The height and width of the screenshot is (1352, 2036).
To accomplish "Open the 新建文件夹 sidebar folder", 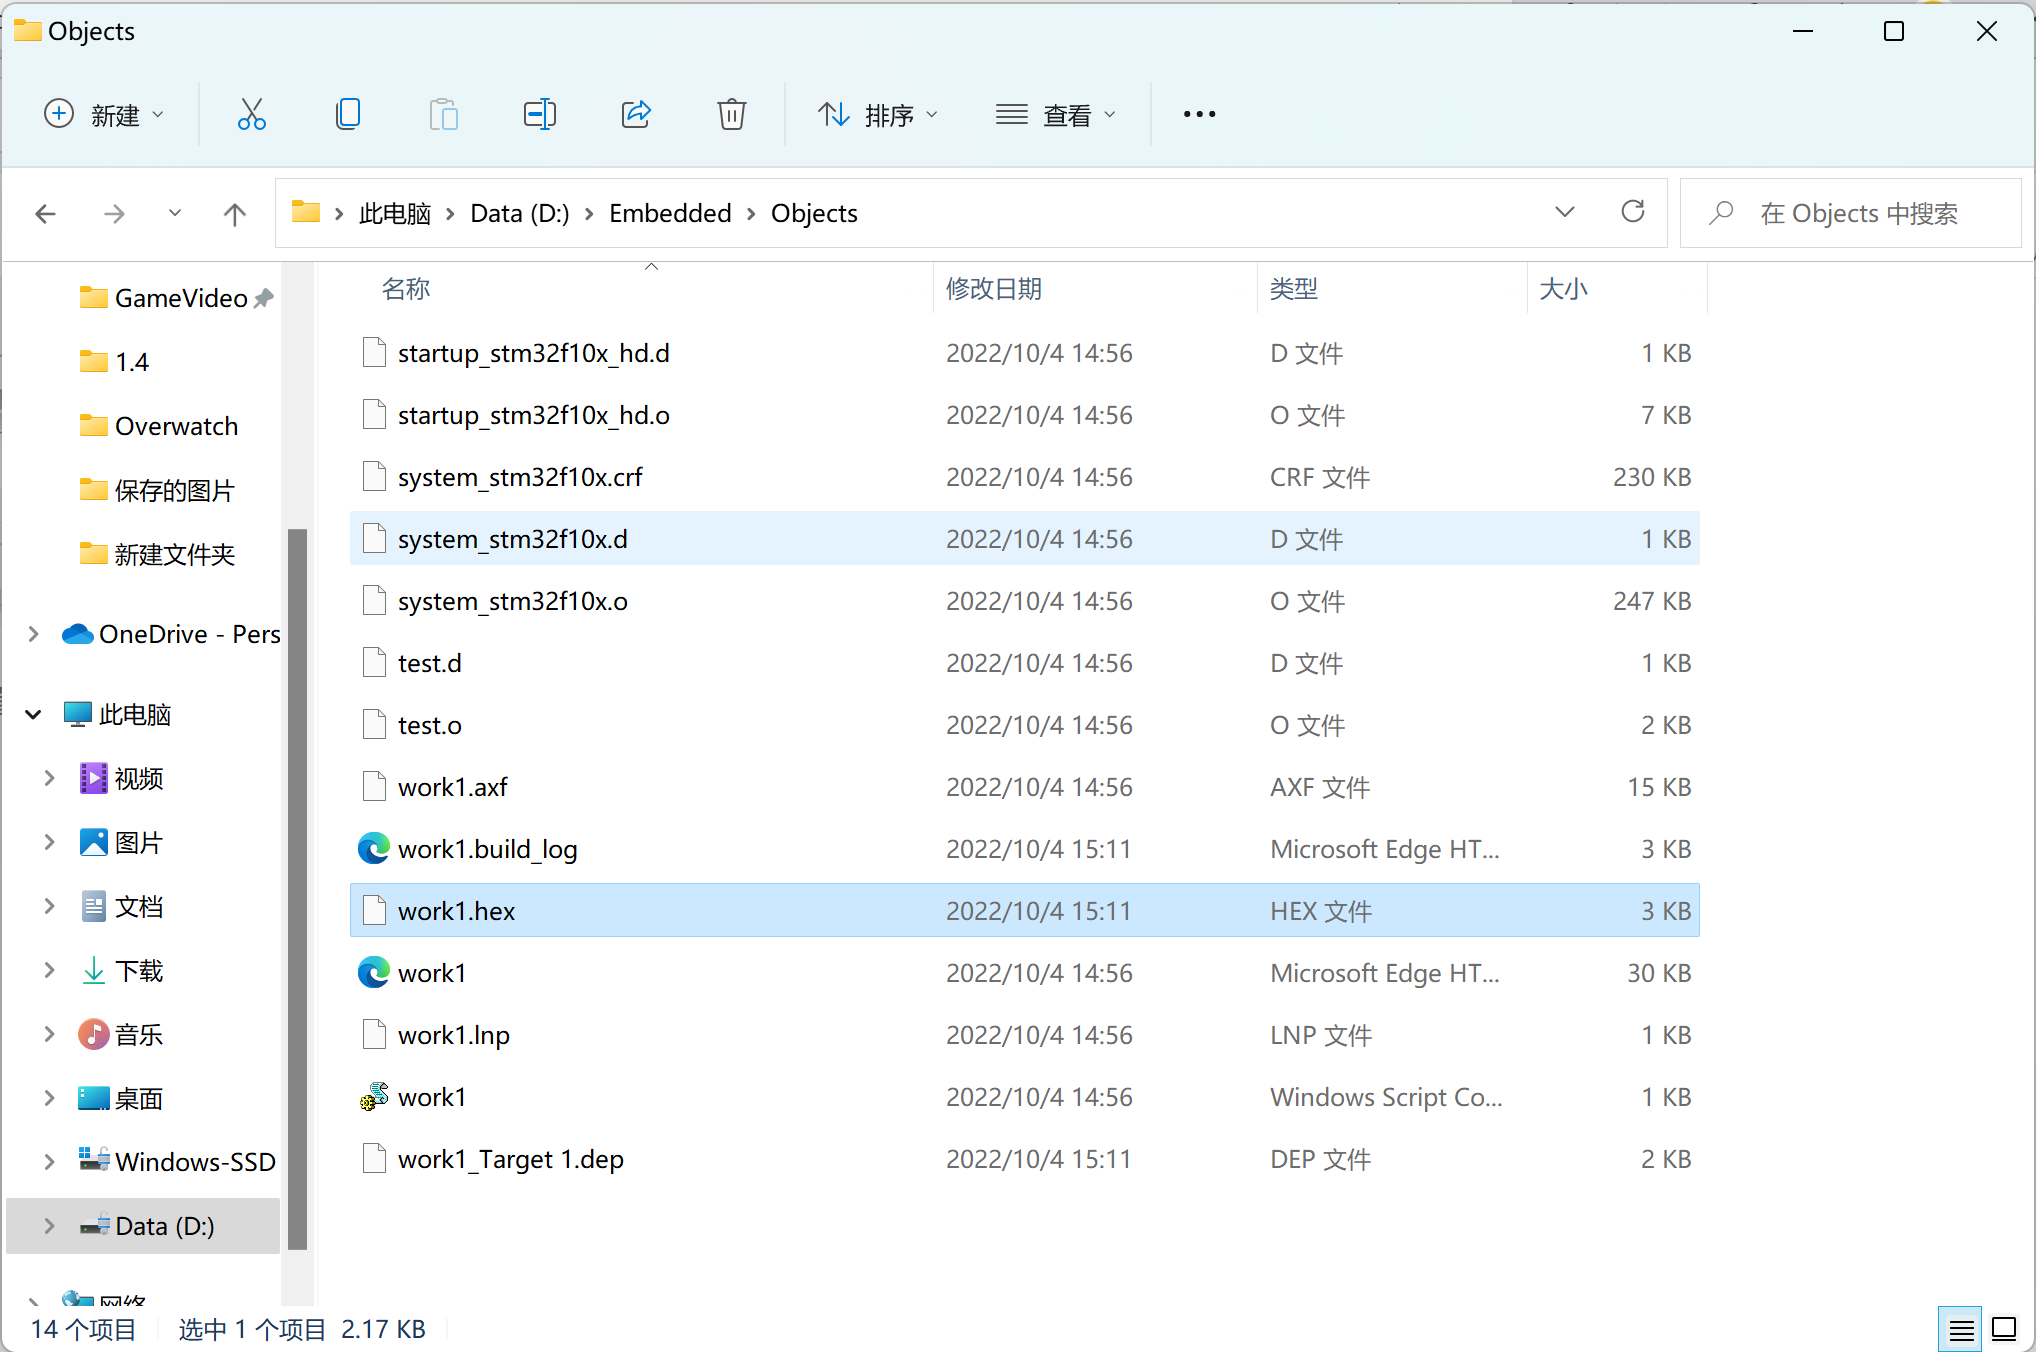I will click(157, 554).
